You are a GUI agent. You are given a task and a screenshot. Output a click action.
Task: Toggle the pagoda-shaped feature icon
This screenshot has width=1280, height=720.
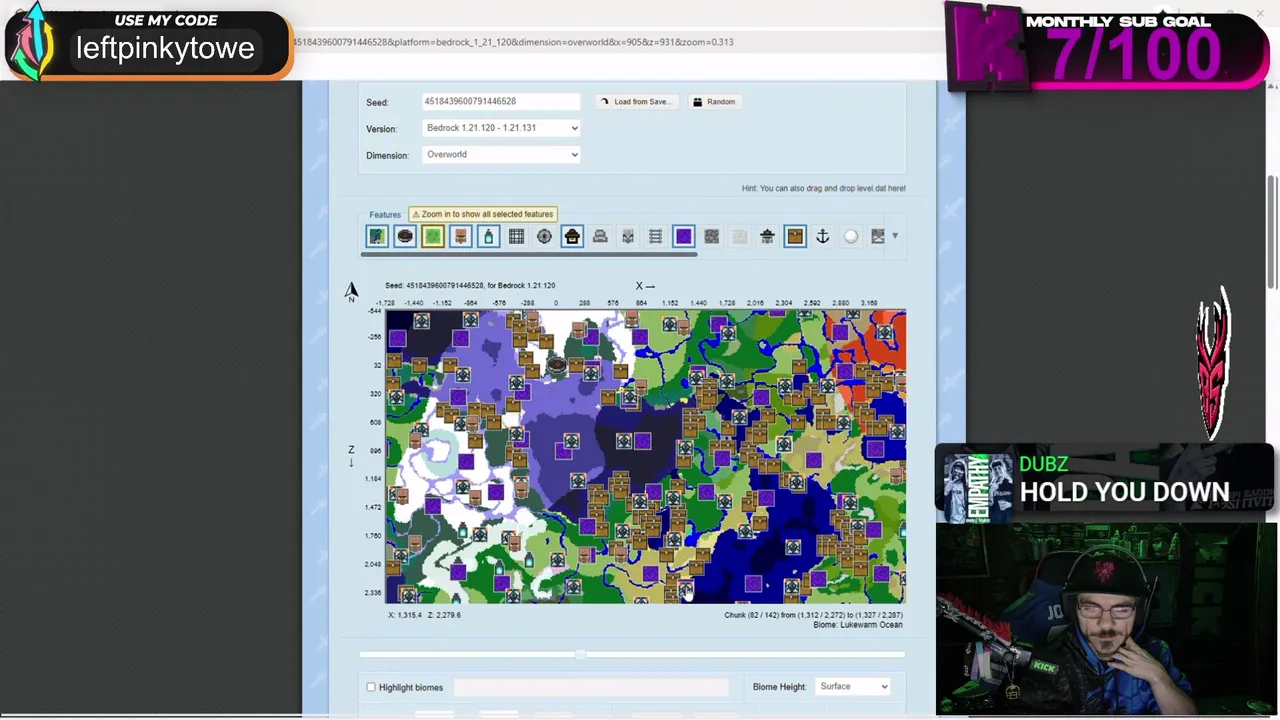click(767, 236)
